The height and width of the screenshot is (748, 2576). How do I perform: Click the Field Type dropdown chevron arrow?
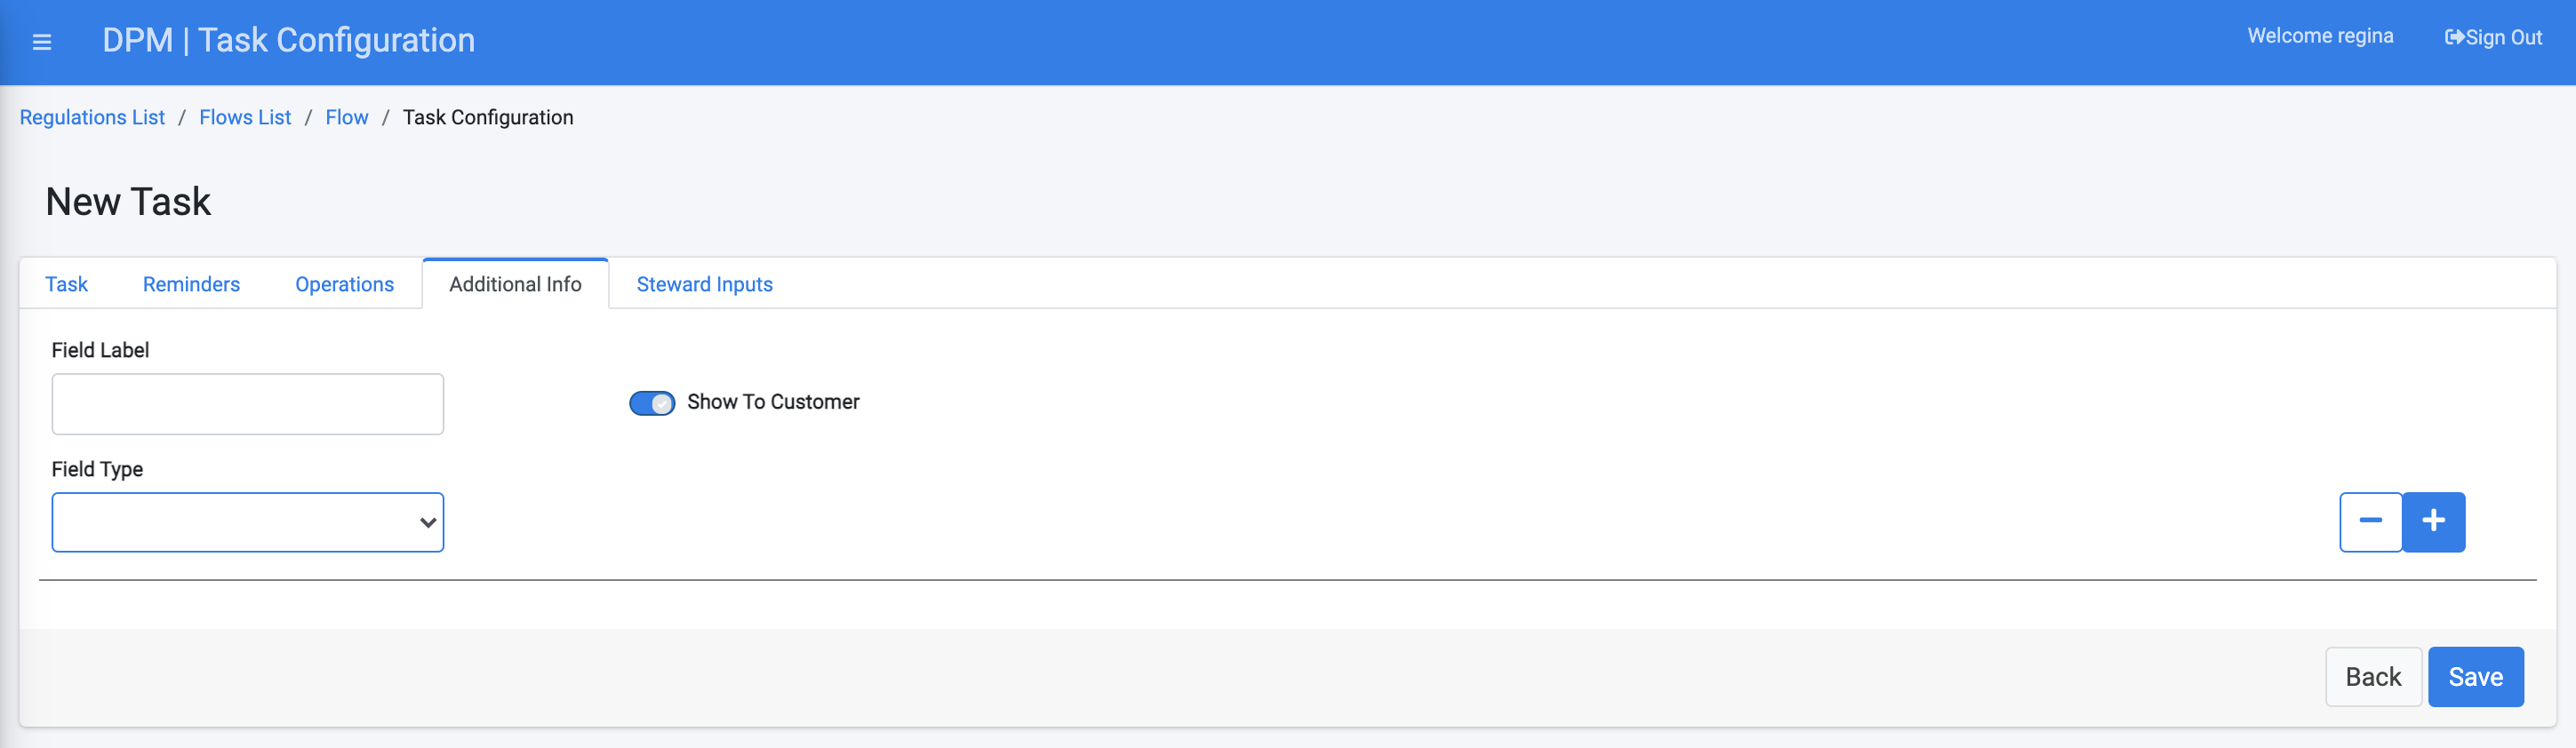(428, 521)
